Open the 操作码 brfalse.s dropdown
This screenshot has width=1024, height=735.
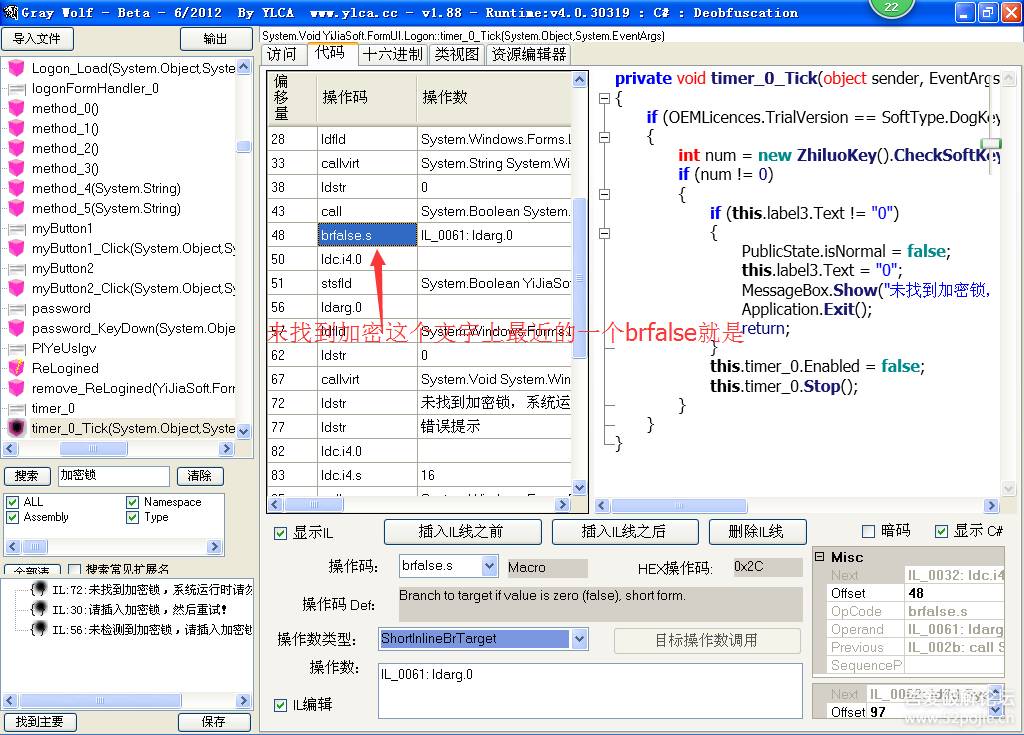point(489,566)
